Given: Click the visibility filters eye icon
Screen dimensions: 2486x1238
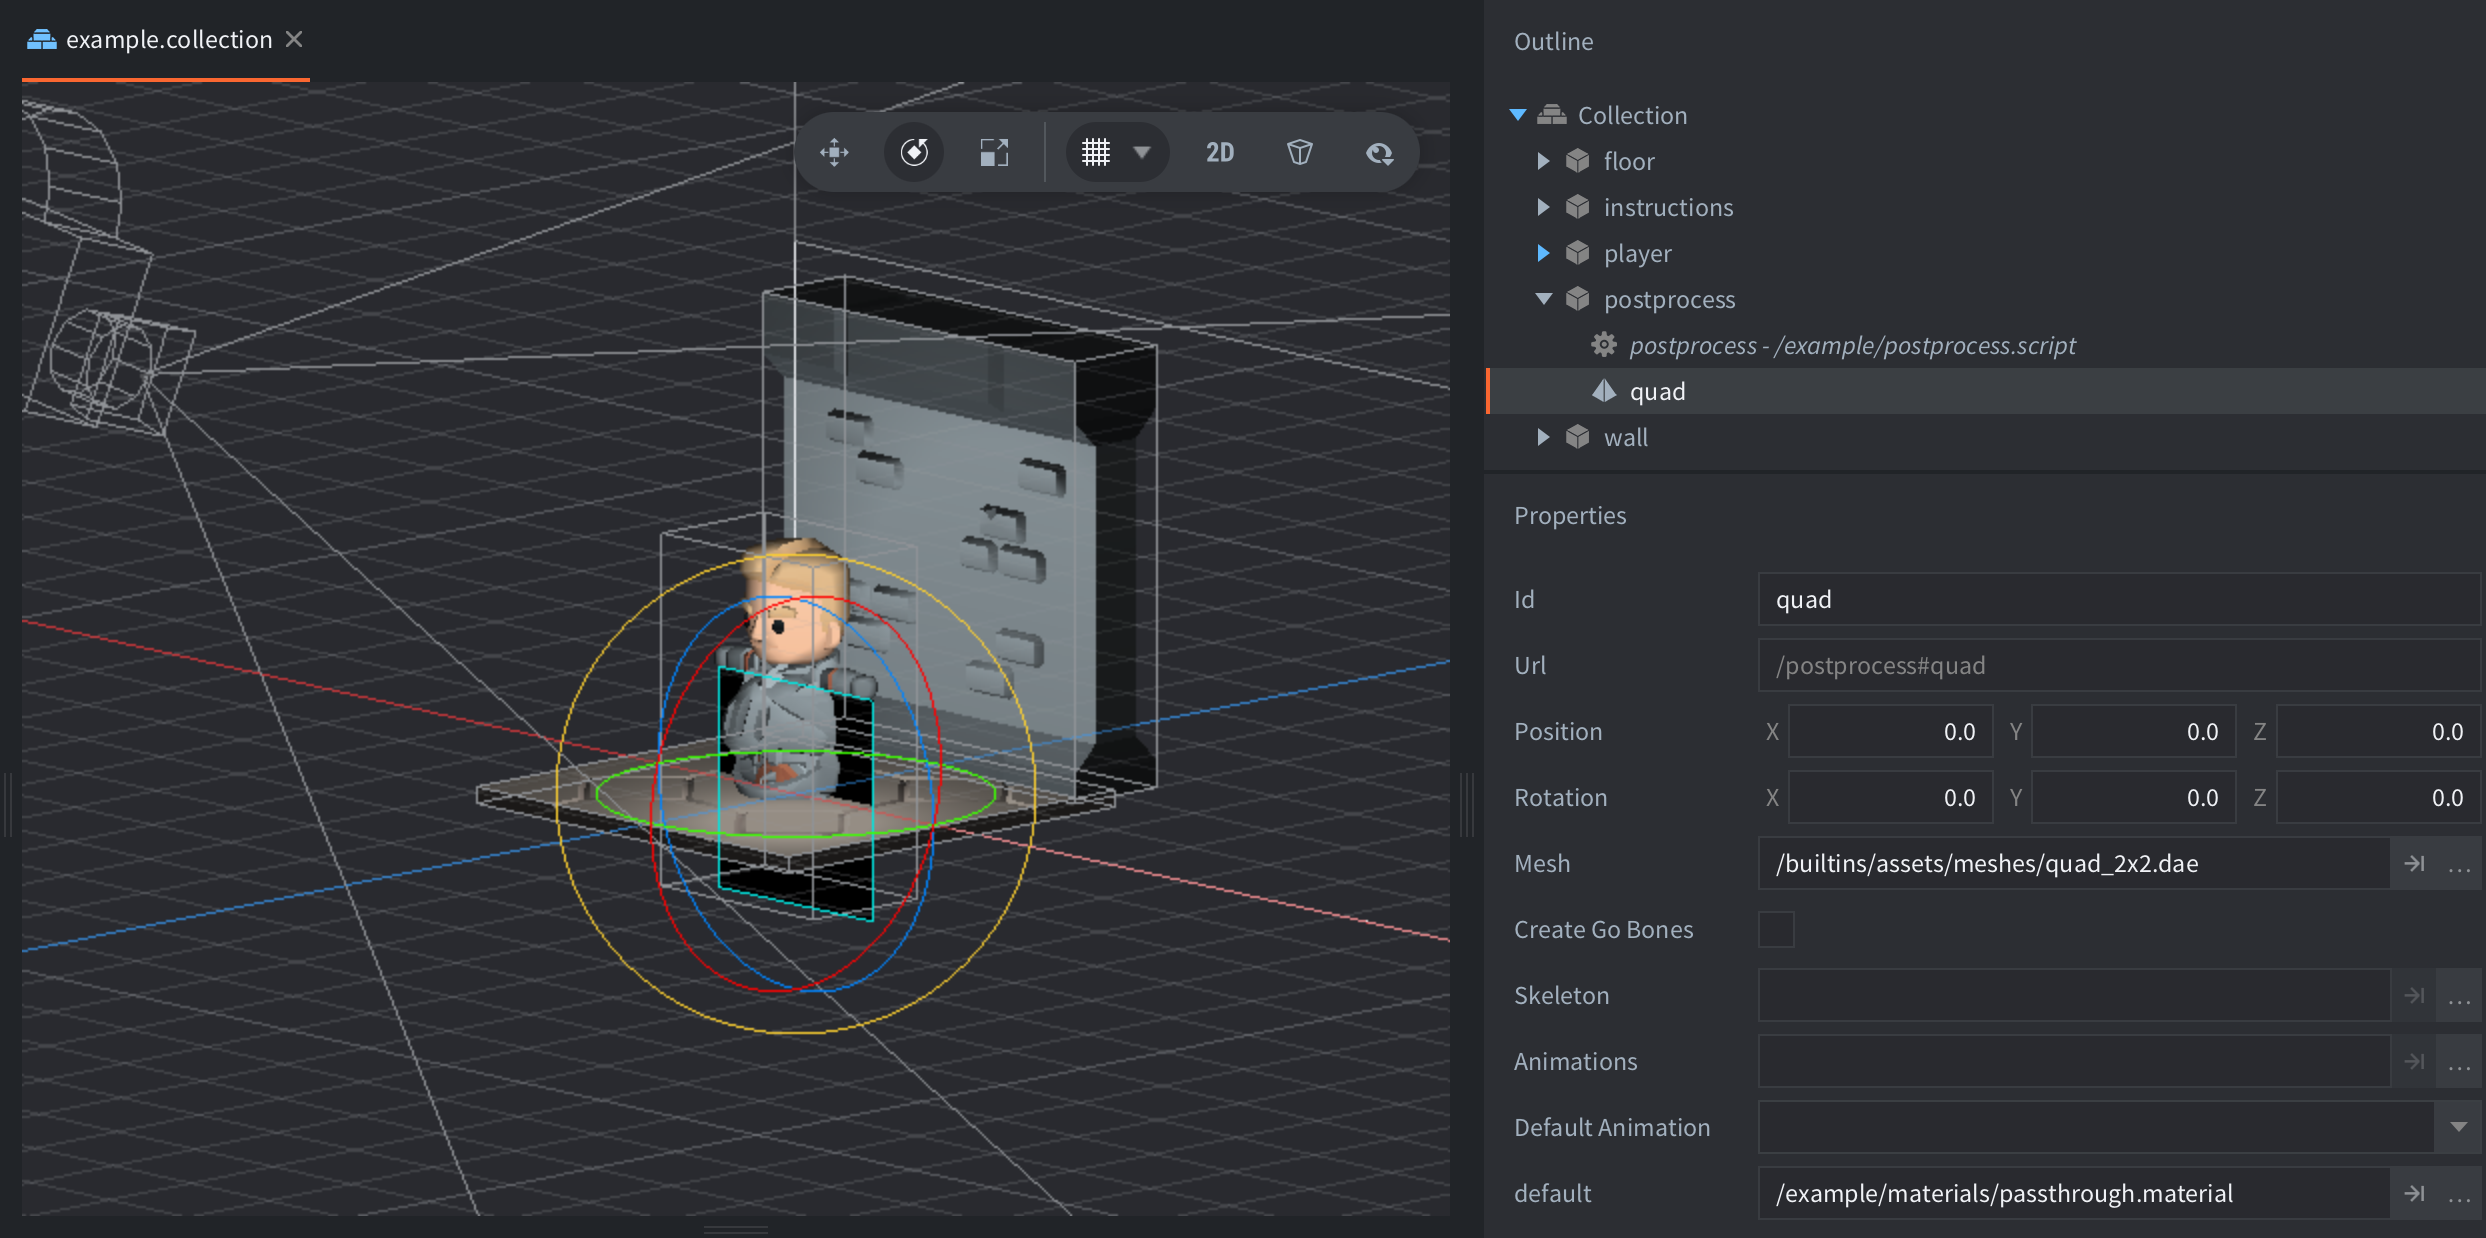Looking at the screenshot, I should tap(1379, 152).
